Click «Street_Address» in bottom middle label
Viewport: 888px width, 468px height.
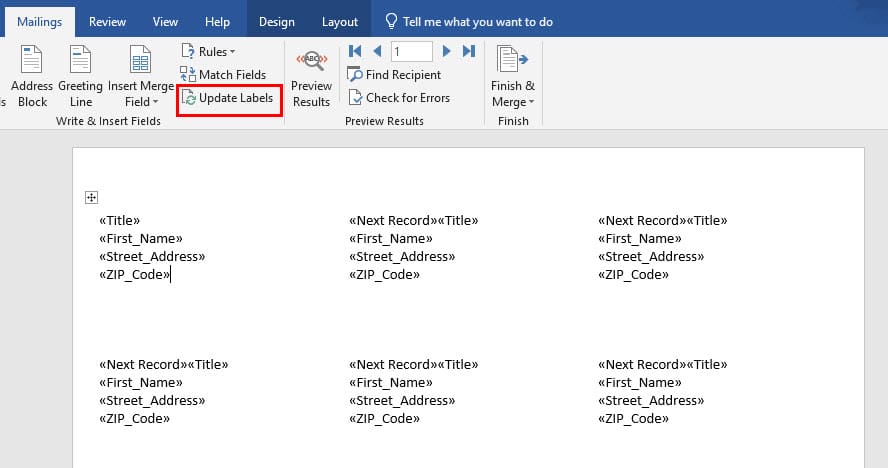[402, 401]
